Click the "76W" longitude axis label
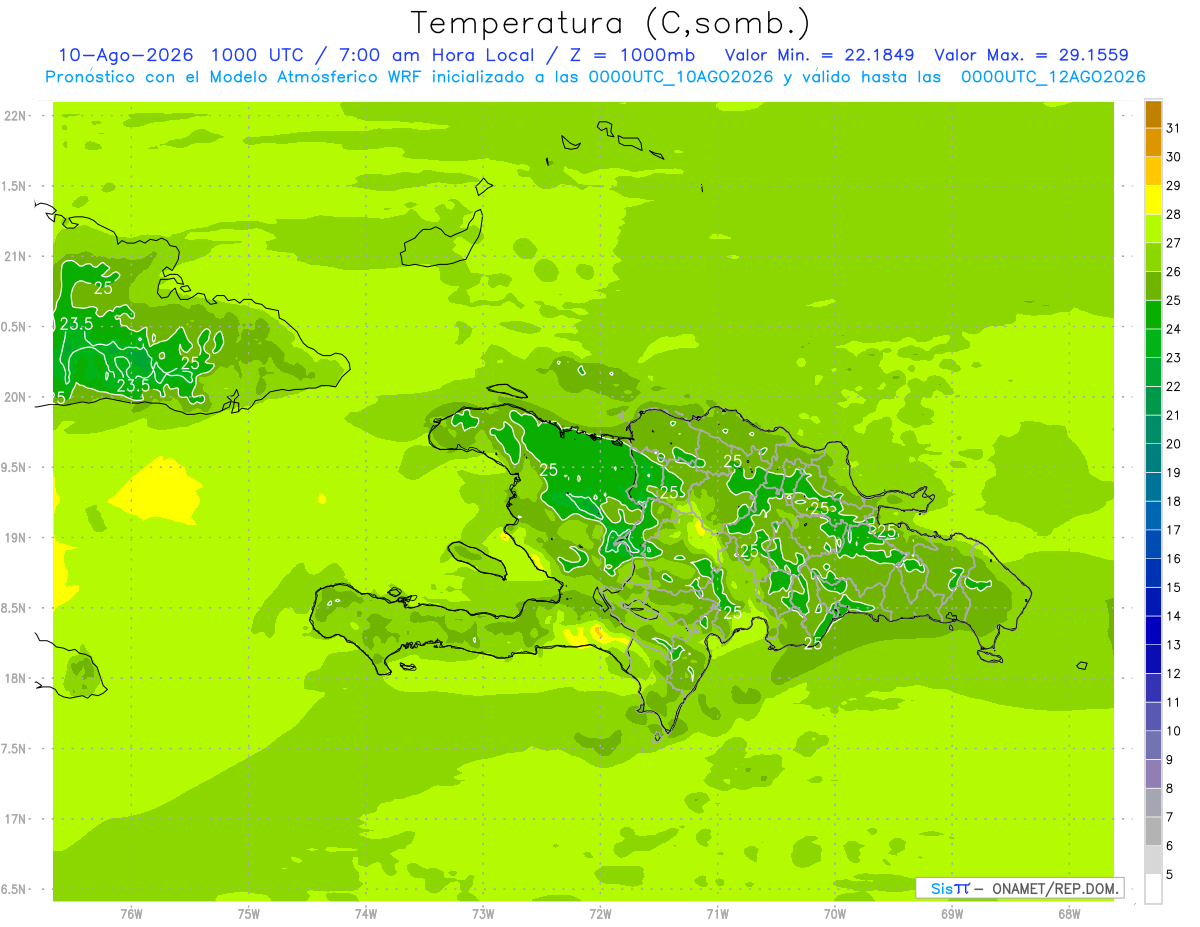 click(x=131, y=914)
